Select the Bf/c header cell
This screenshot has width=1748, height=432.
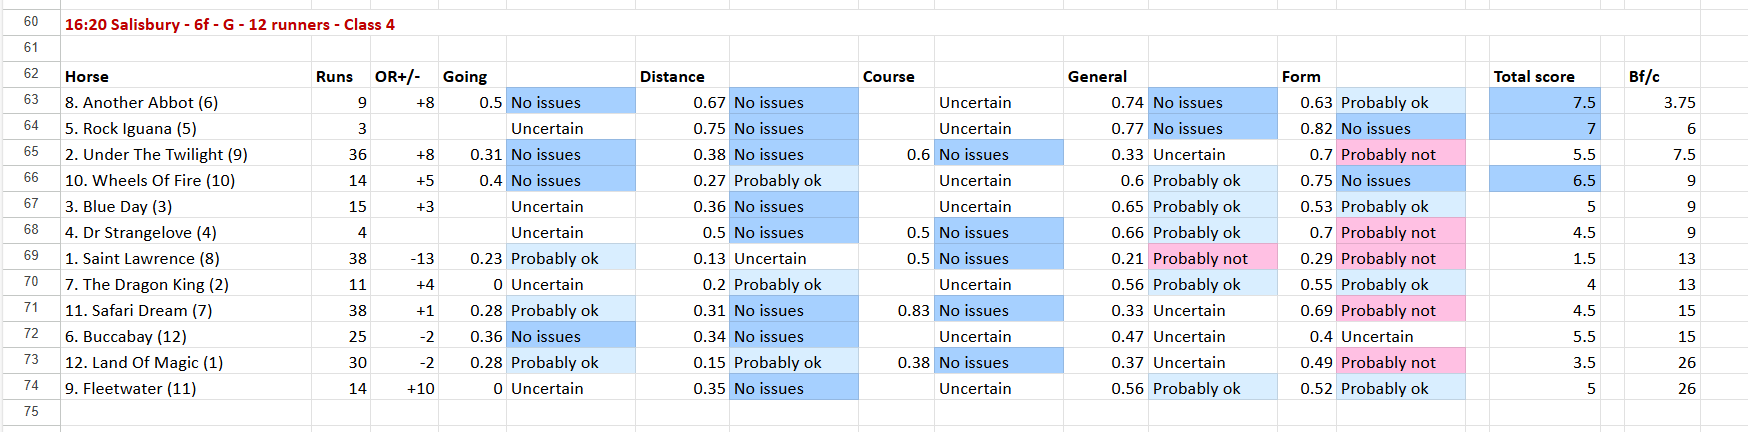pos(1644,76)
